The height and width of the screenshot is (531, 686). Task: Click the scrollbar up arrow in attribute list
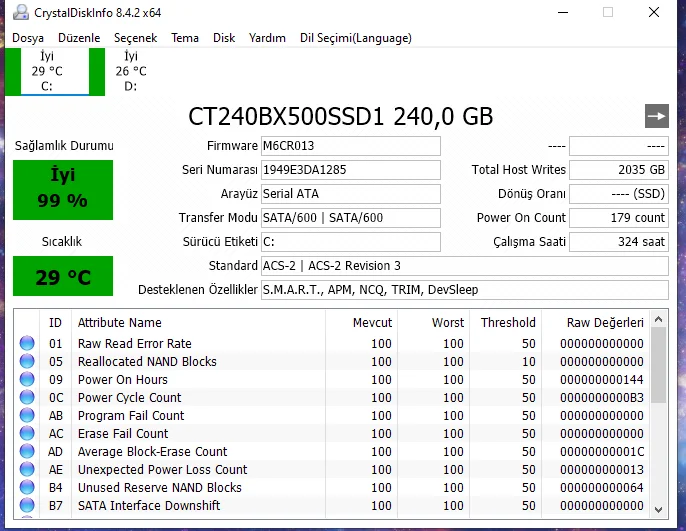pos(658,320)
